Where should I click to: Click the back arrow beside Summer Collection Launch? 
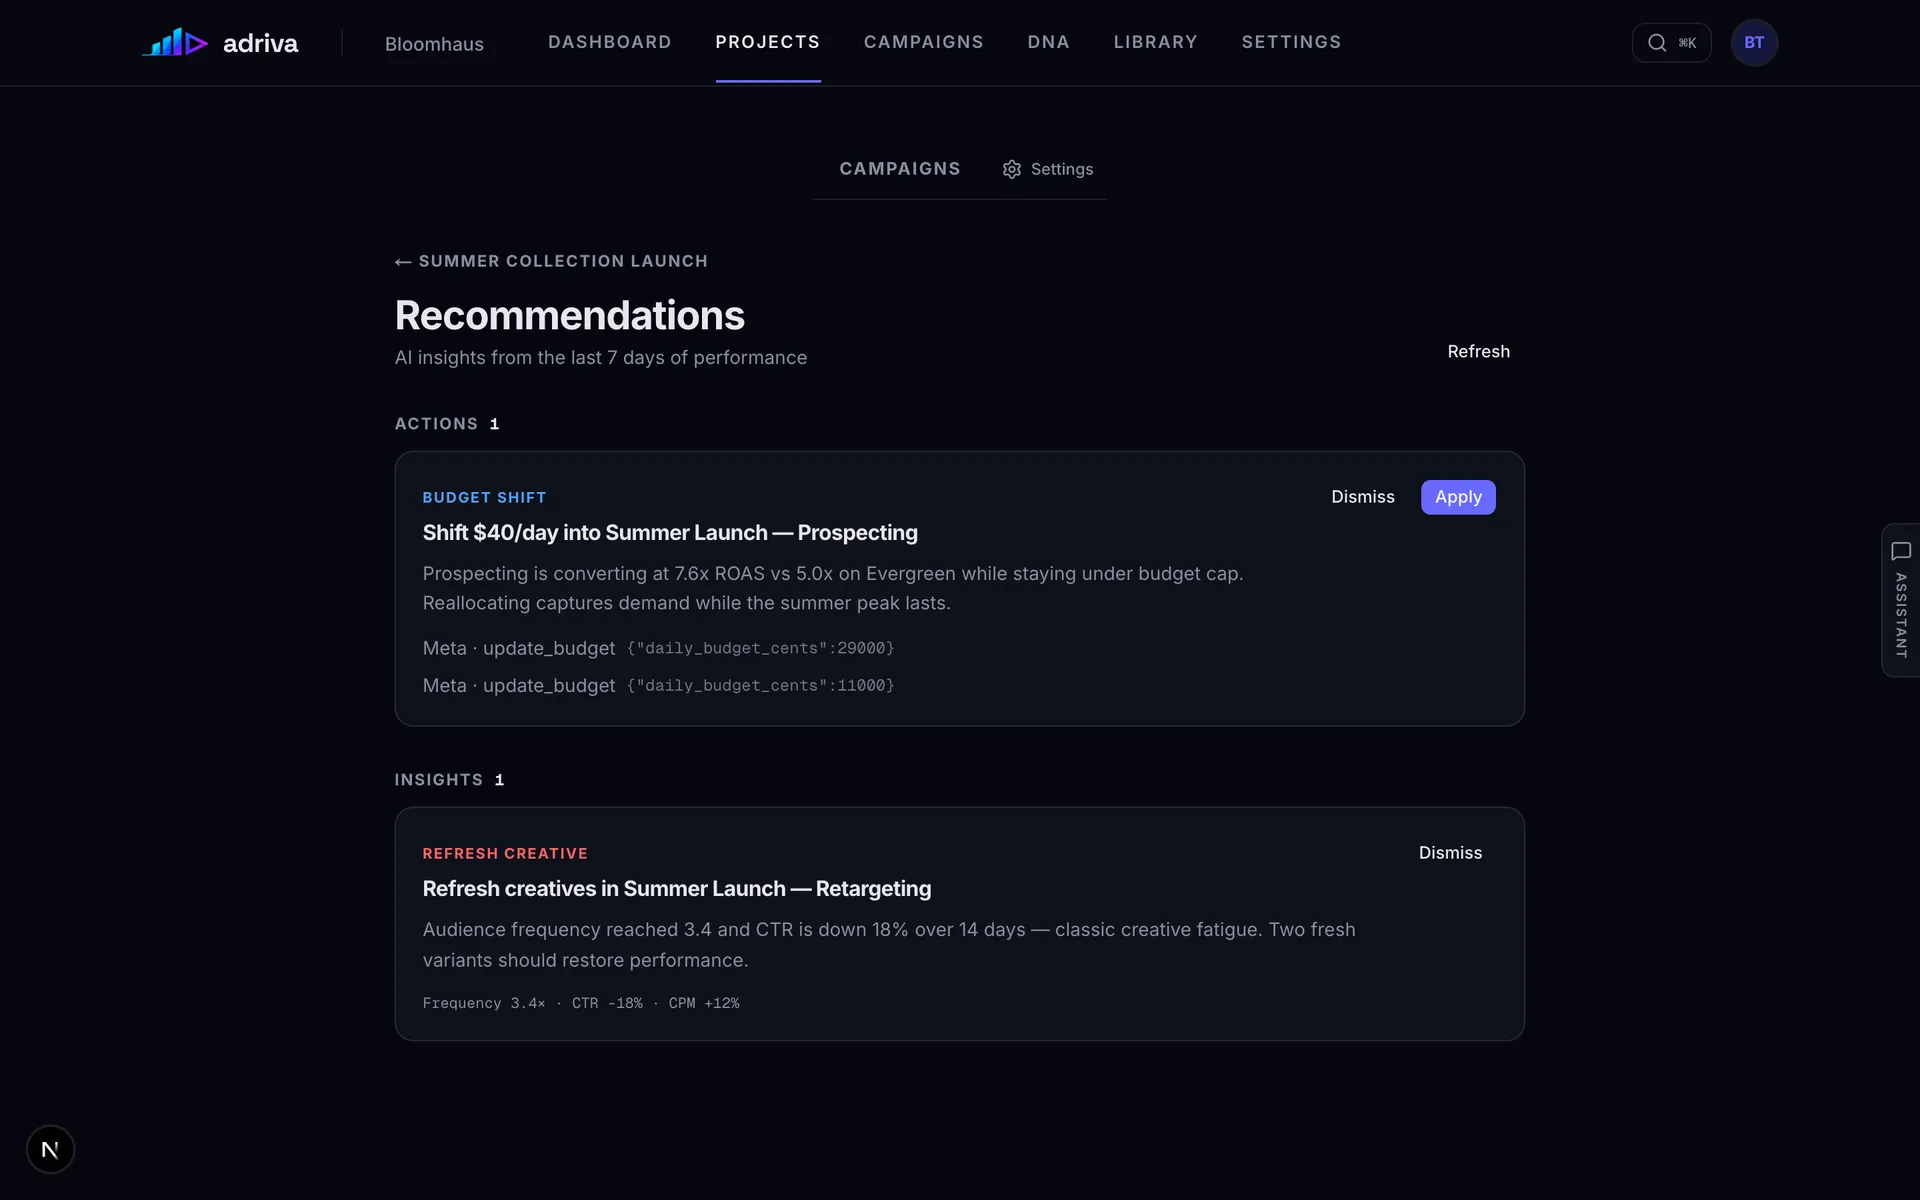click(403, 262)
